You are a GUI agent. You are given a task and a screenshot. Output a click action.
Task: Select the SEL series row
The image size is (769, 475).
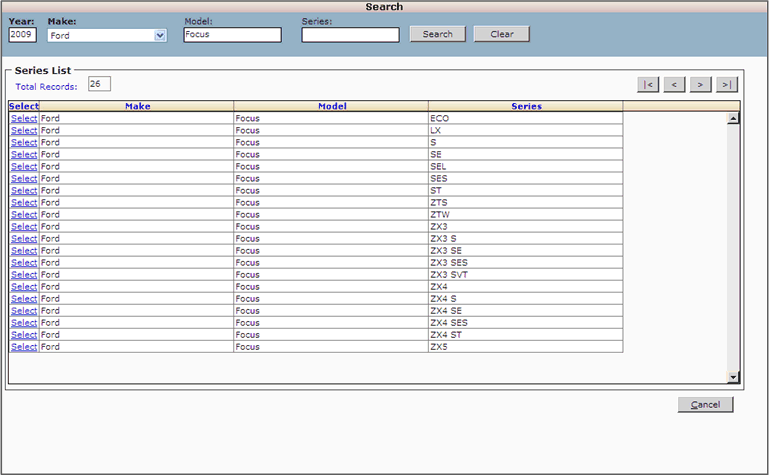coord(24,166)
